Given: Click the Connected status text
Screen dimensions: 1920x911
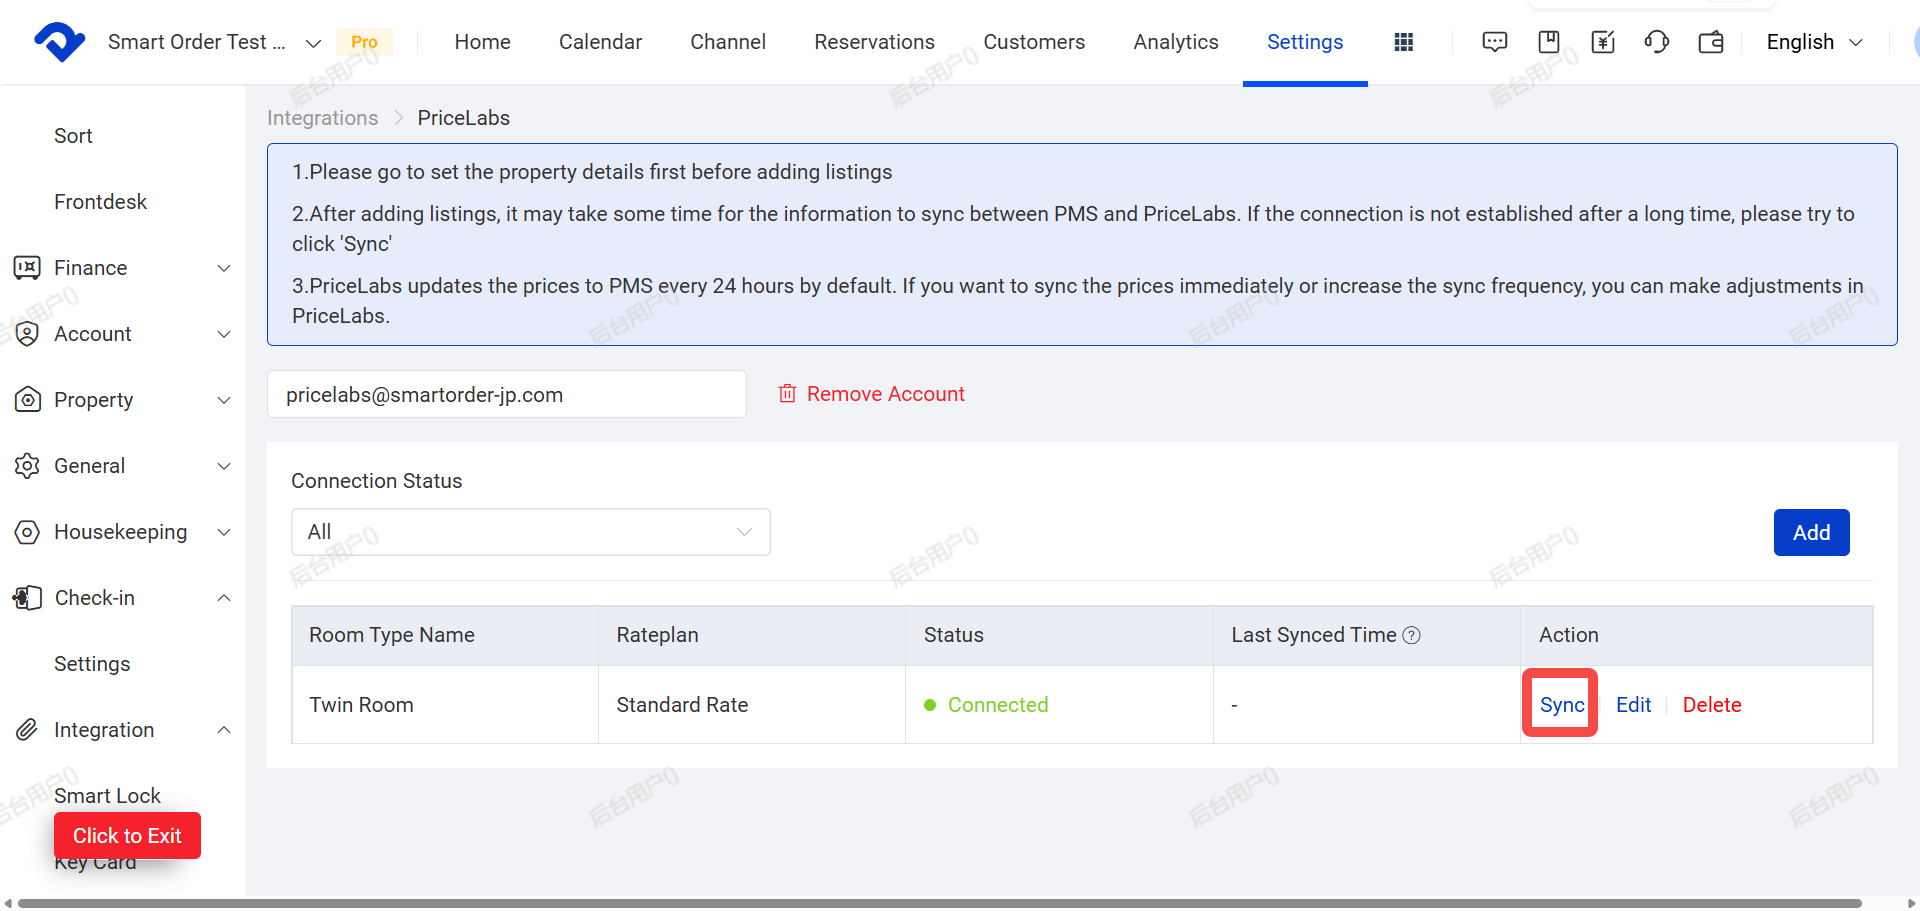Looking at the screenshot, I should click(x=998, y=705).
